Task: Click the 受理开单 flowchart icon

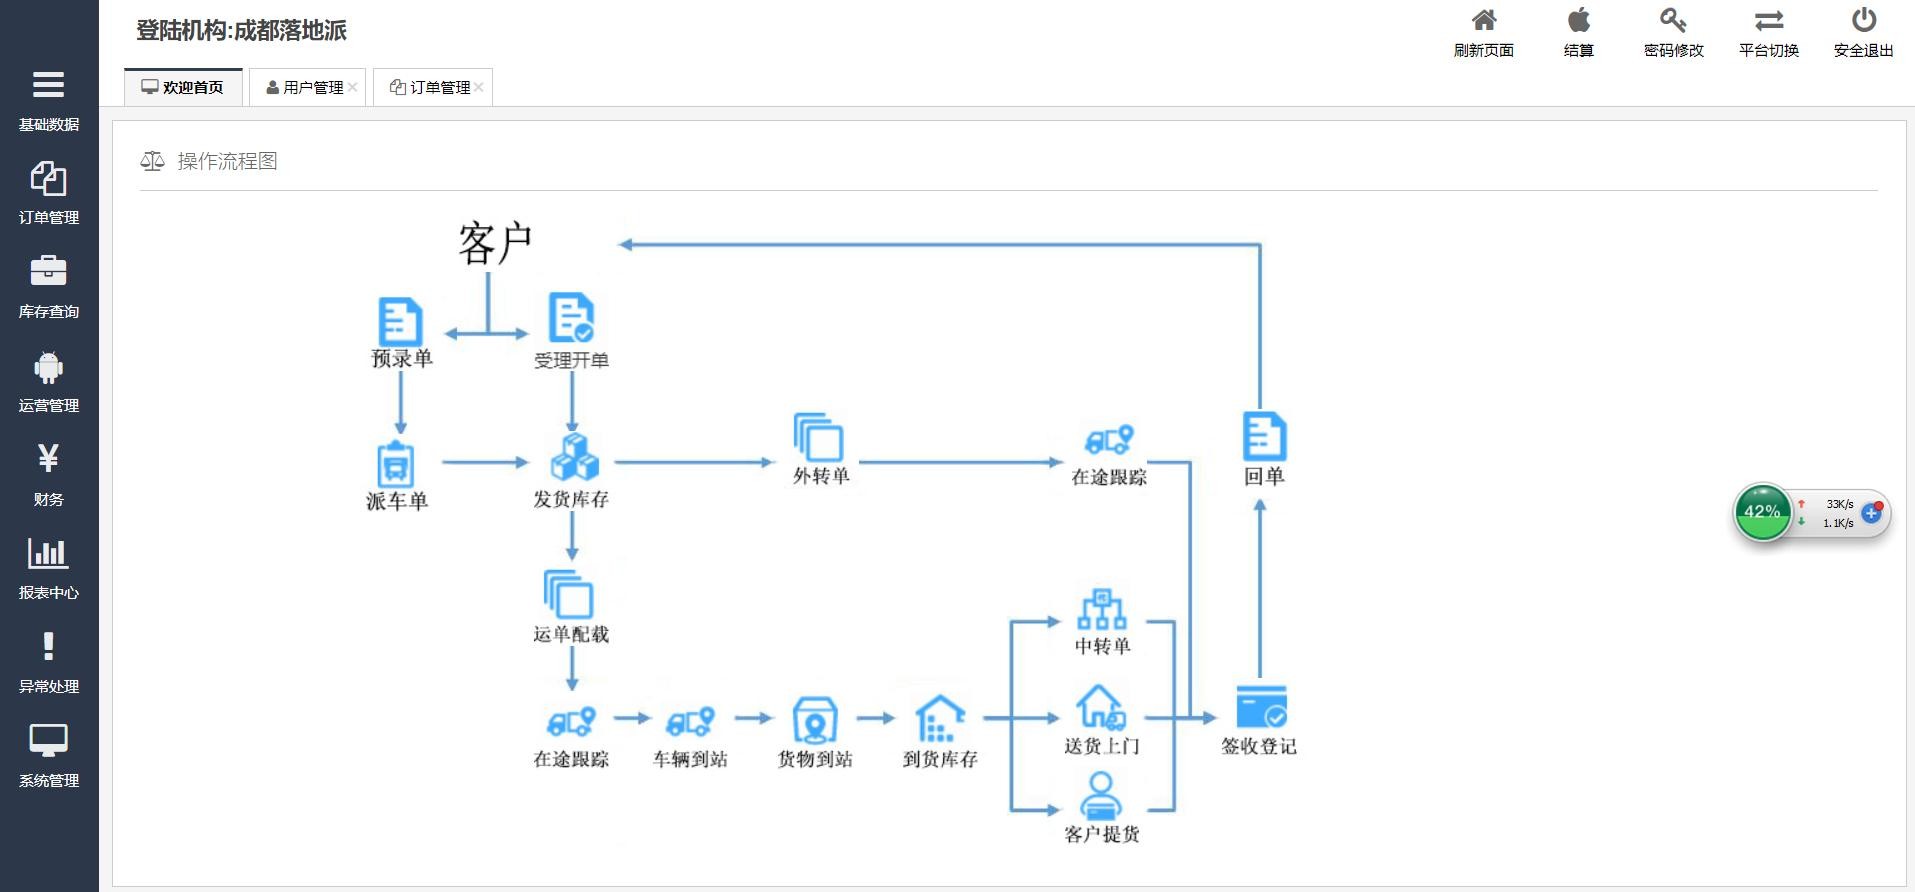Action: click(571, 318)
